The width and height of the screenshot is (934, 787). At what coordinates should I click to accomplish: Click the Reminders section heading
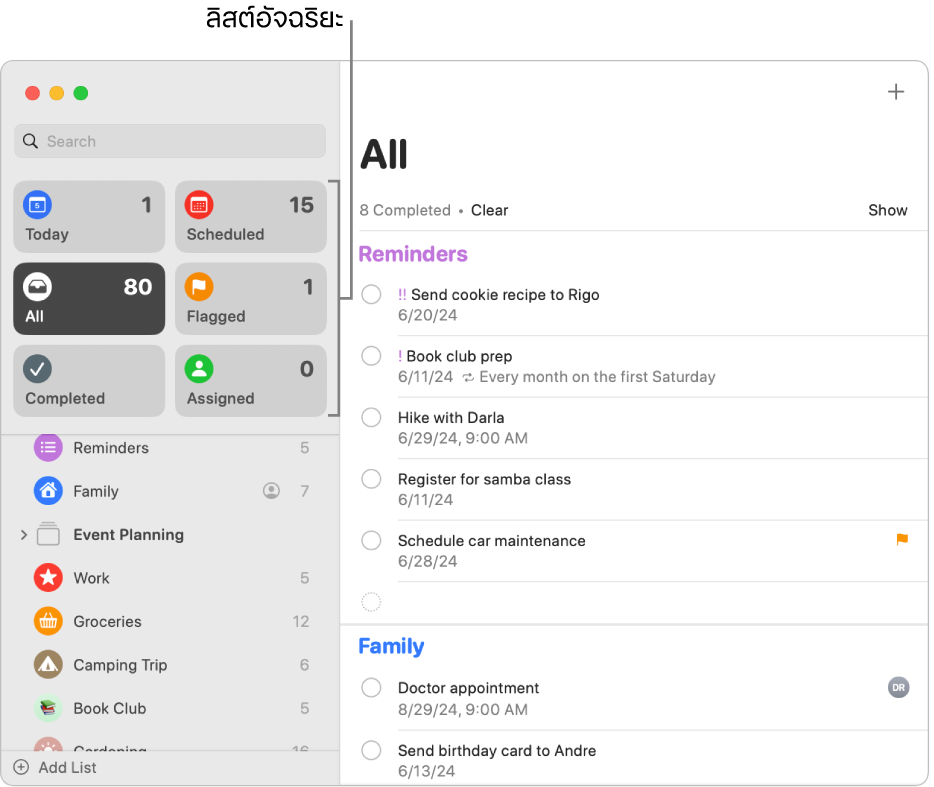tap(413, 254)
